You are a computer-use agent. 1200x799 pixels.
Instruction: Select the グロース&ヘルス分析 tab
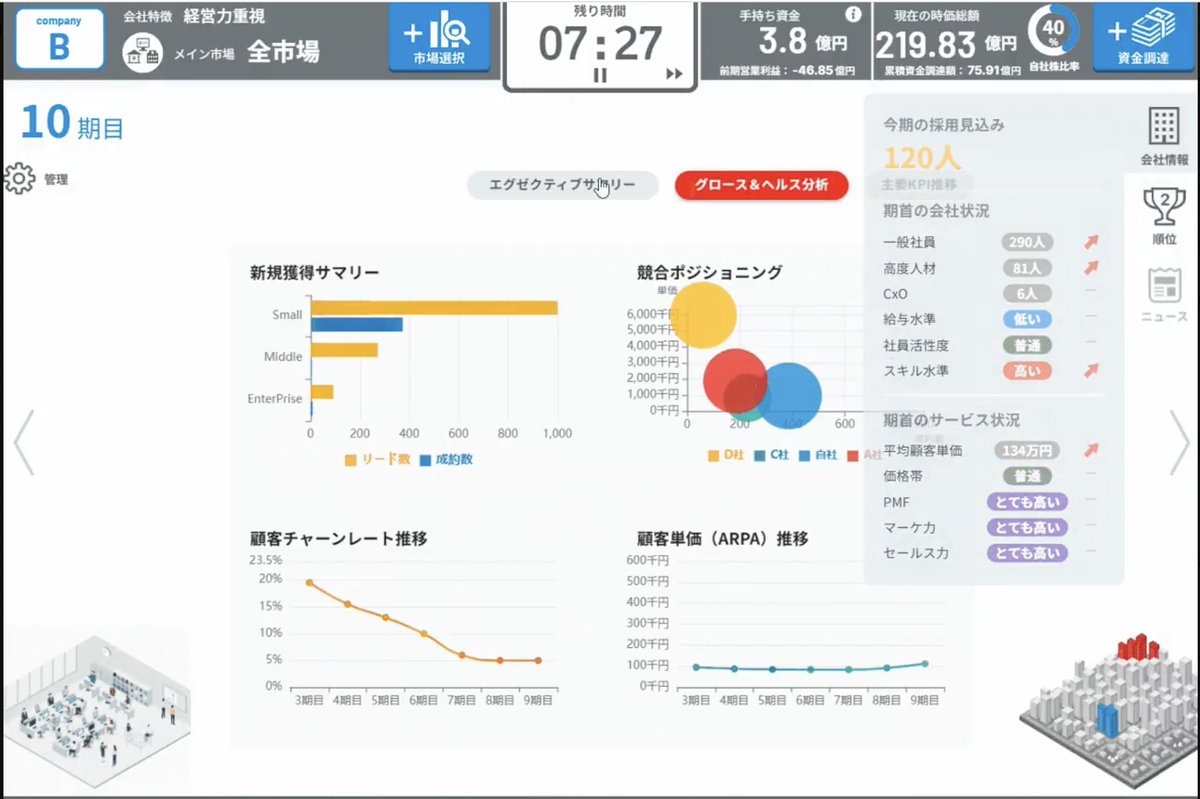click(762, 185)
